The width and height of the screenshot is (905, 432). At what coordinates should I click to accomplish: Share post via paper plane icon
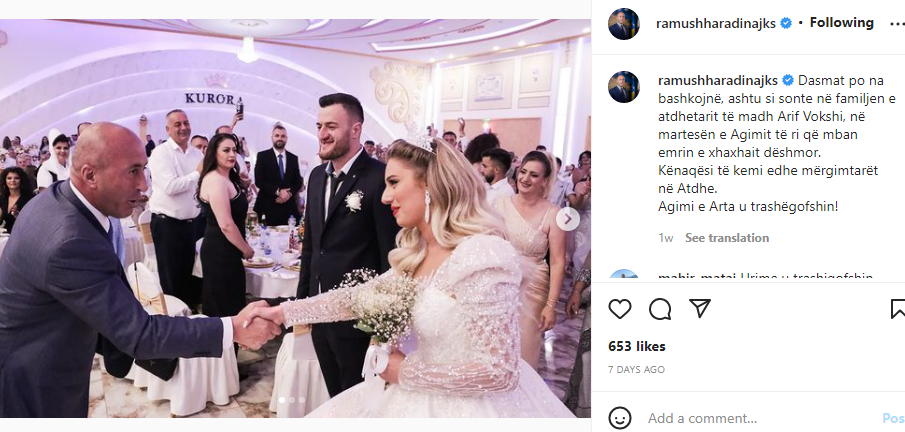(700, 308)
